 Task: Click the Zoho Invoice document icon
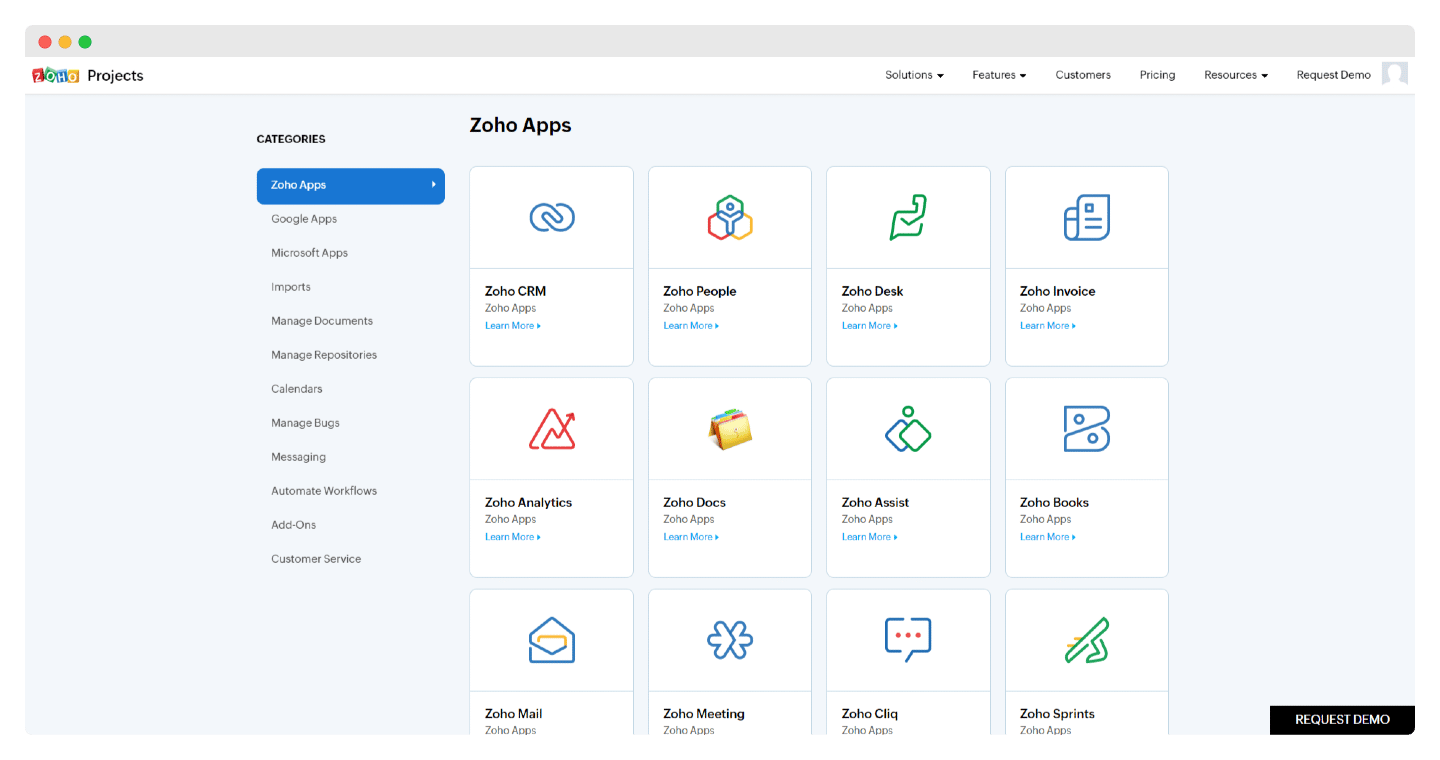tap(1087, 217)
